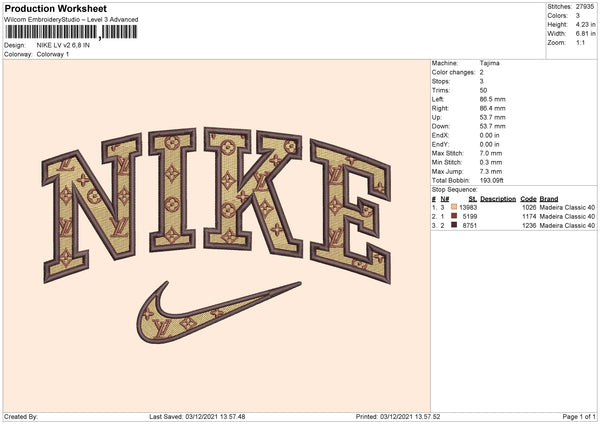
Task: Click the Production Worksheet title
Action: click(x=55, y=8)
